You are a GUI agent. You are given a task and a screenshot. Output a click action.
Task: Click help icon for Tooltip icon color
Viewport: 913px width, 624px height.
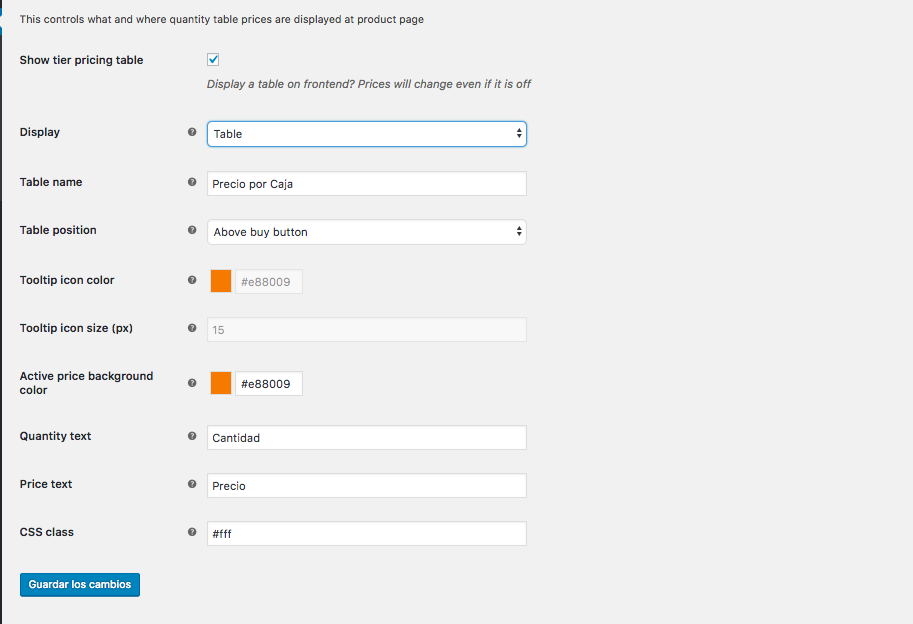coord(192,280)
